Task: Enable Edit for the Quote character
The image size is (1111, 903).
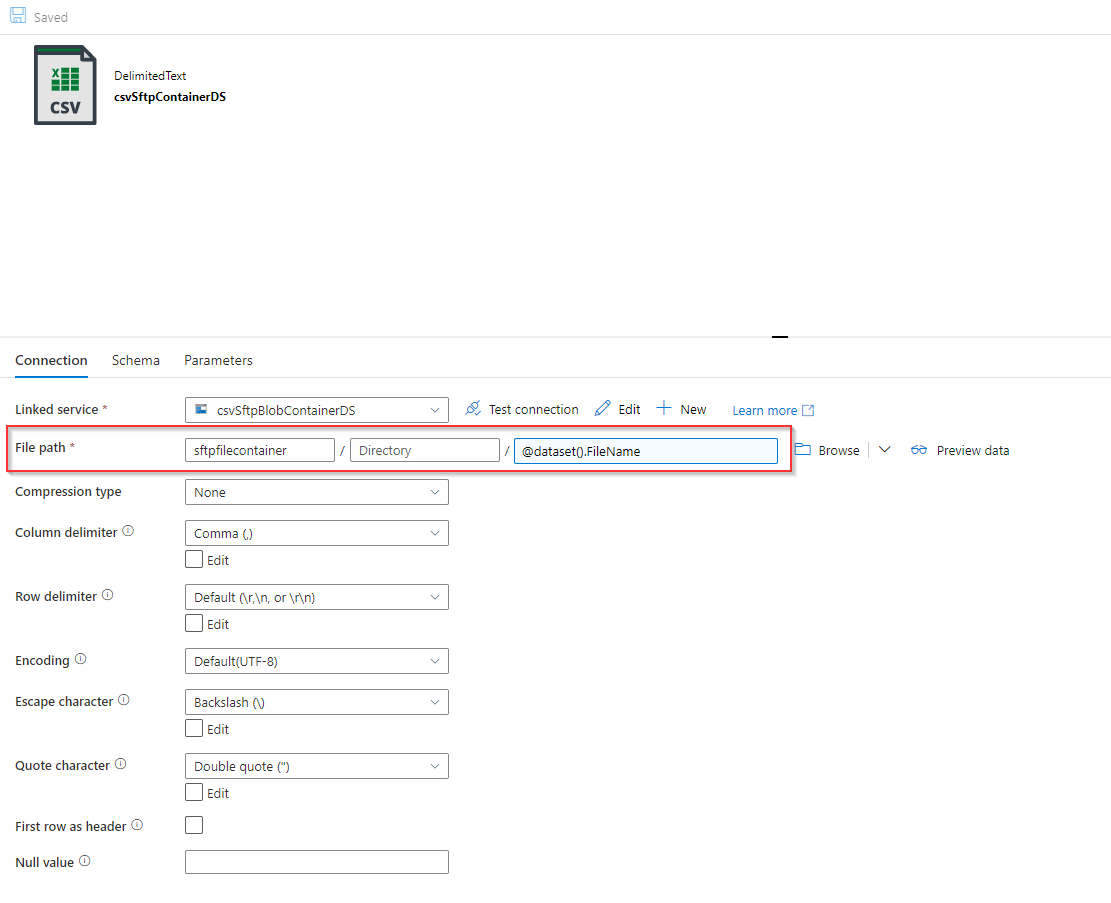Action: tap(195, 792)
